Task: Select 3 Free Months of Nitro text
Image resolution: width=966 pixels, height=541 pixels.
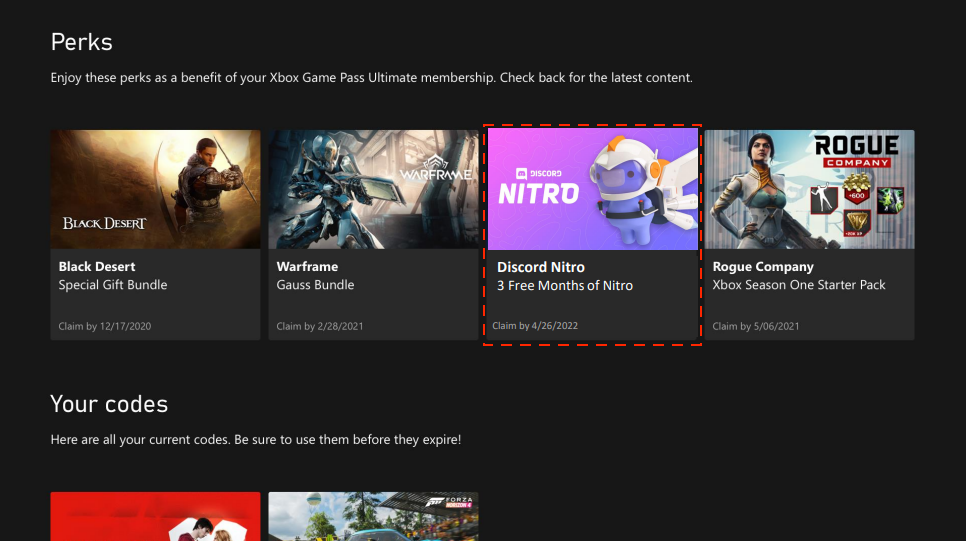Action: pos(565,285)
